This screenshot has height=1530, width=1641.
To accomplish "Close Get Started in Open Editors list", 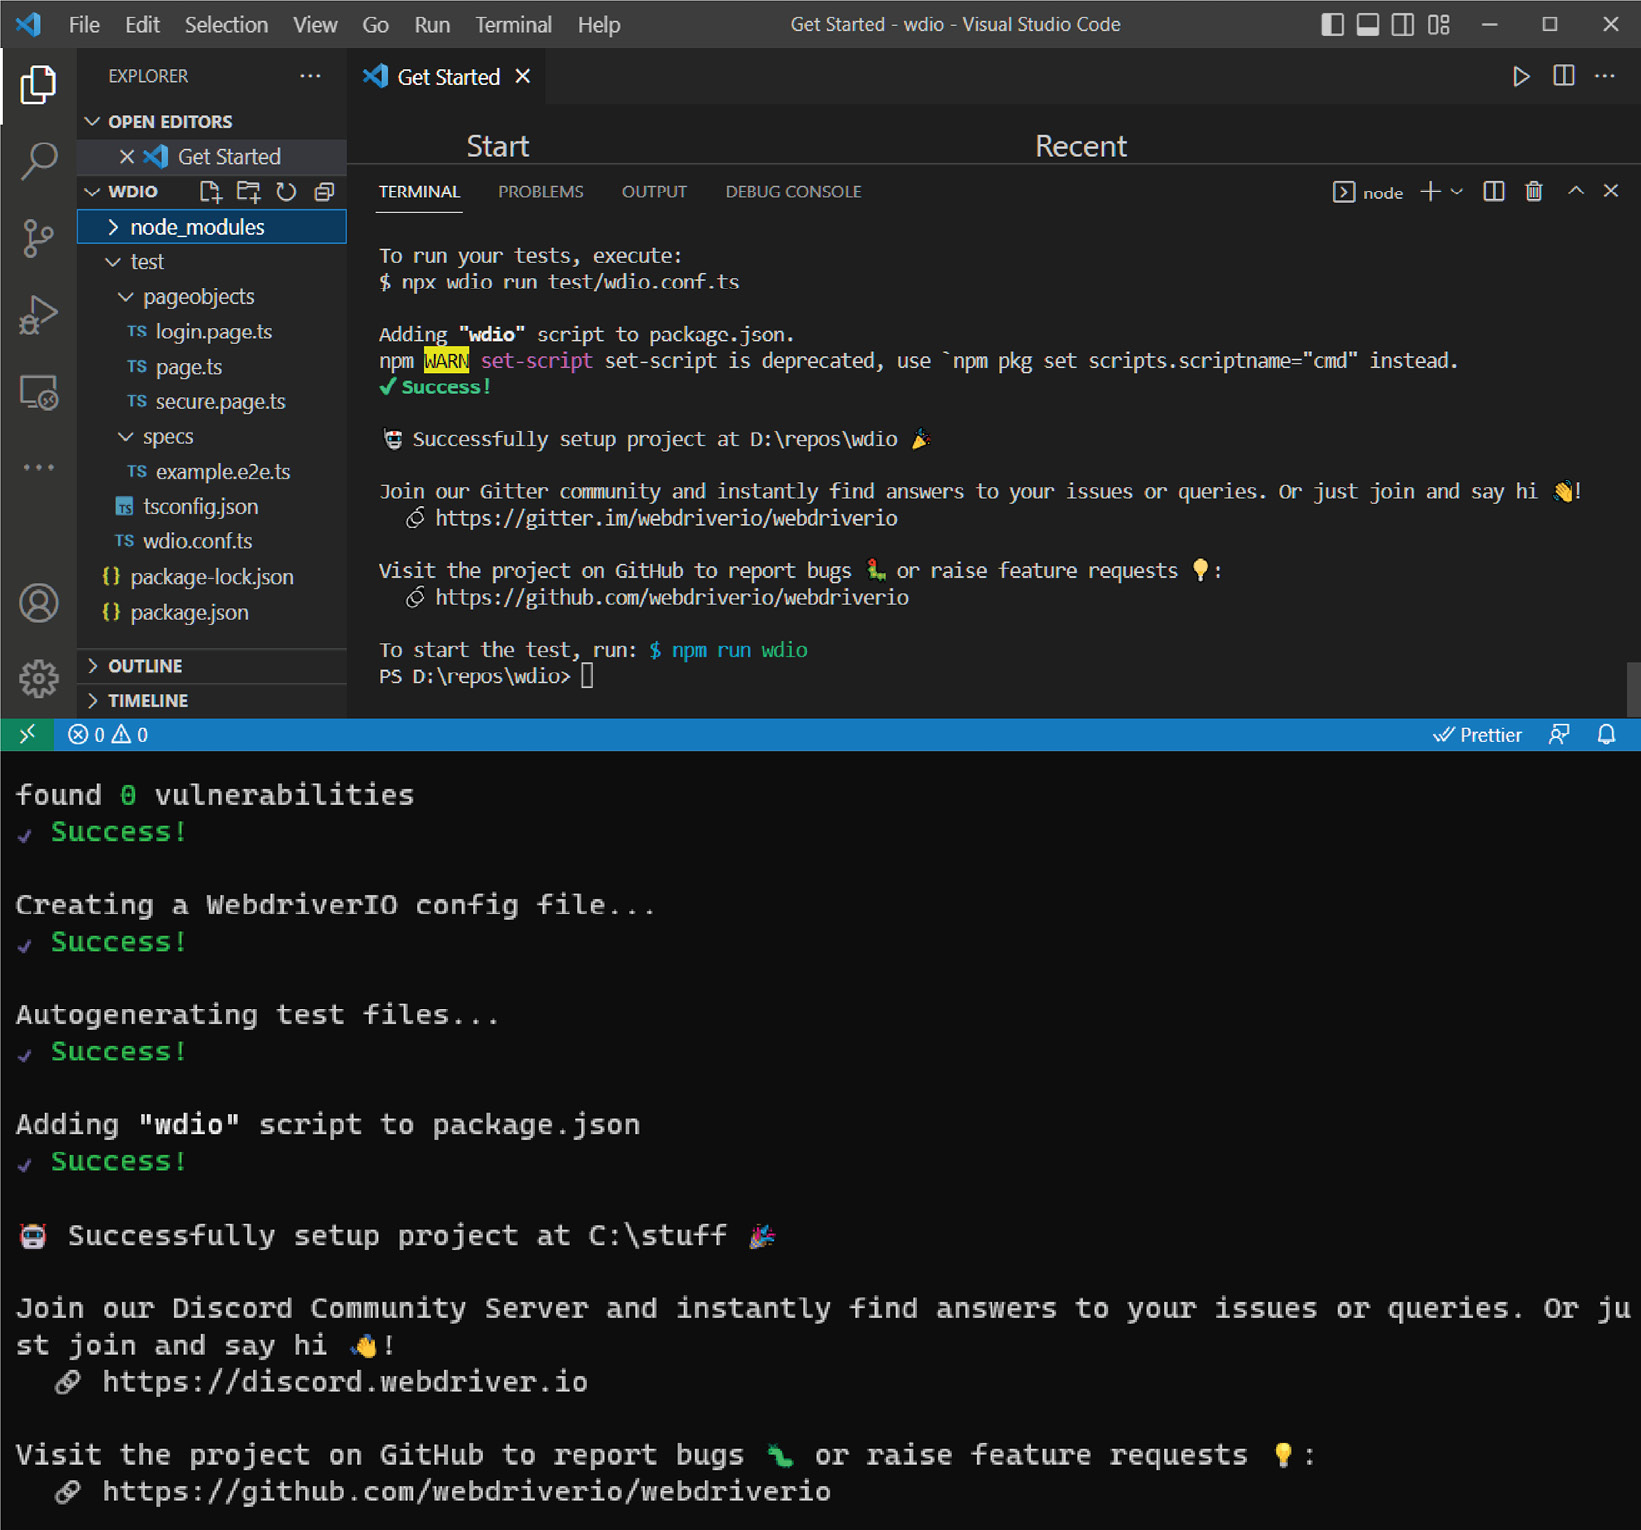I will click(x=127, y=157).
